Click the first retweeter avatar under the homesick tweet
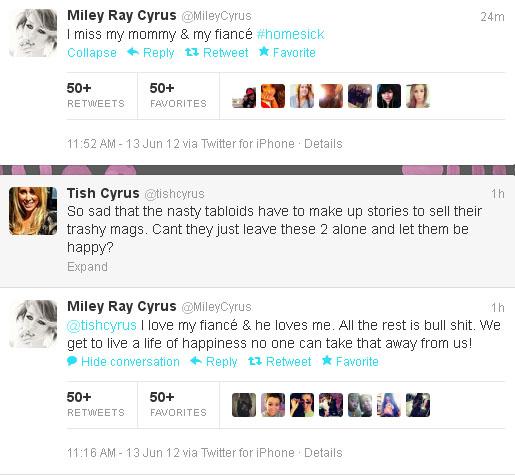The height and width of the screenshot is (475, 515). tap(244, 96)
